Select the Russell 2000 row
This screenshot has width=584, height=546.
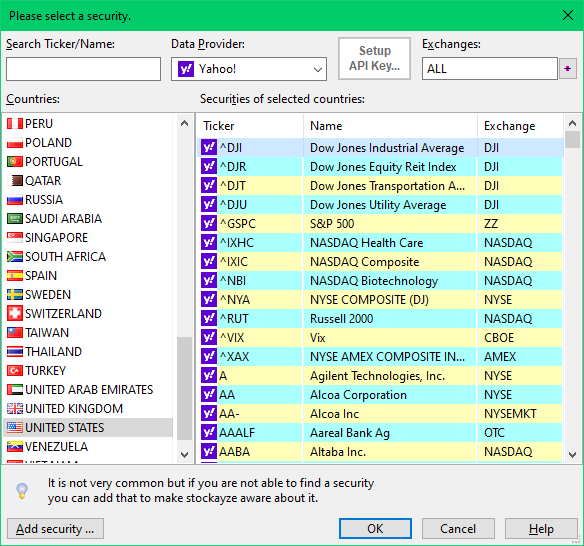click(380, 319)
